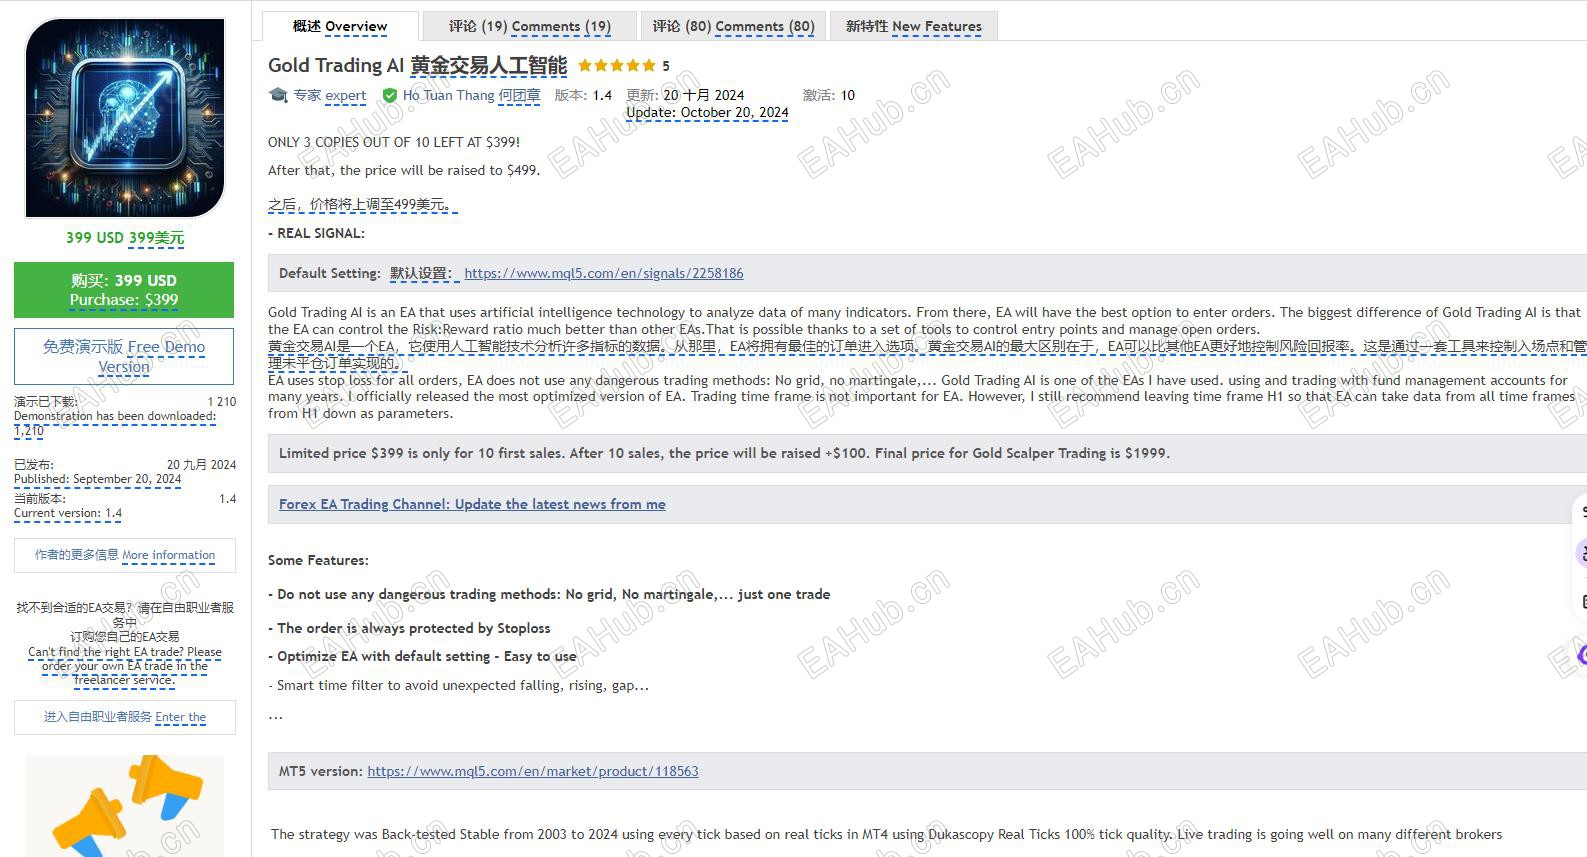
Task: Open More information about the author
Action: (x=125, y=555)
